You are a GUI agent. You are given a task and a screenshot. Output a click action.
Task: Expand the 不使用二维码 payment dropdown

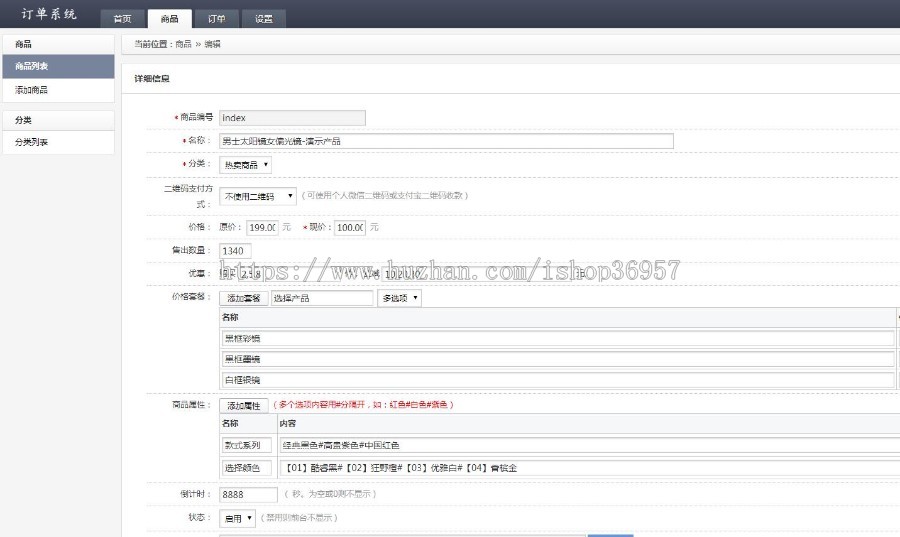(x=258, y=196)
